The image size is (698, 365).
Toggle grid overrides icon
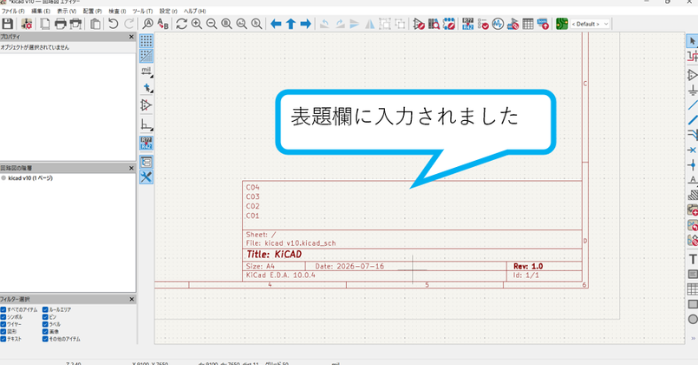tap(146, 56)
